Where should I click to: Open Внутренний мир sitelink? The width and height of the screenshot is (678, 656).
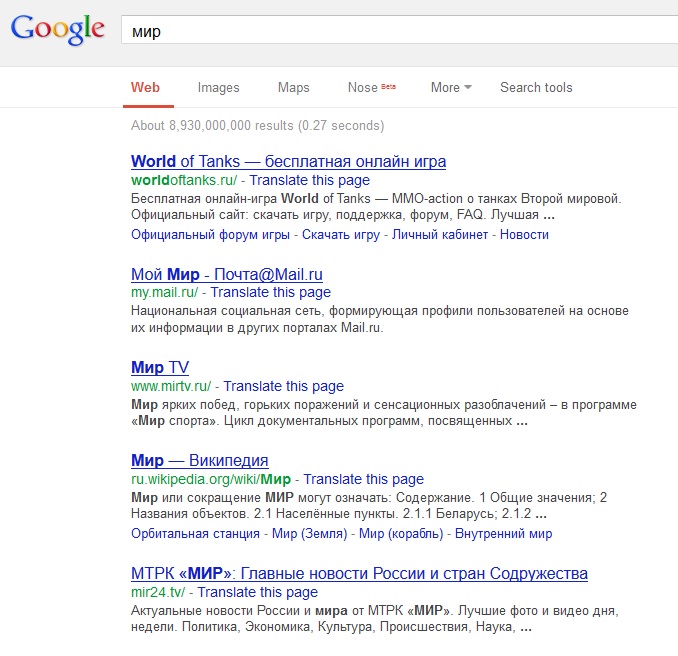click(x=503, y=534)
